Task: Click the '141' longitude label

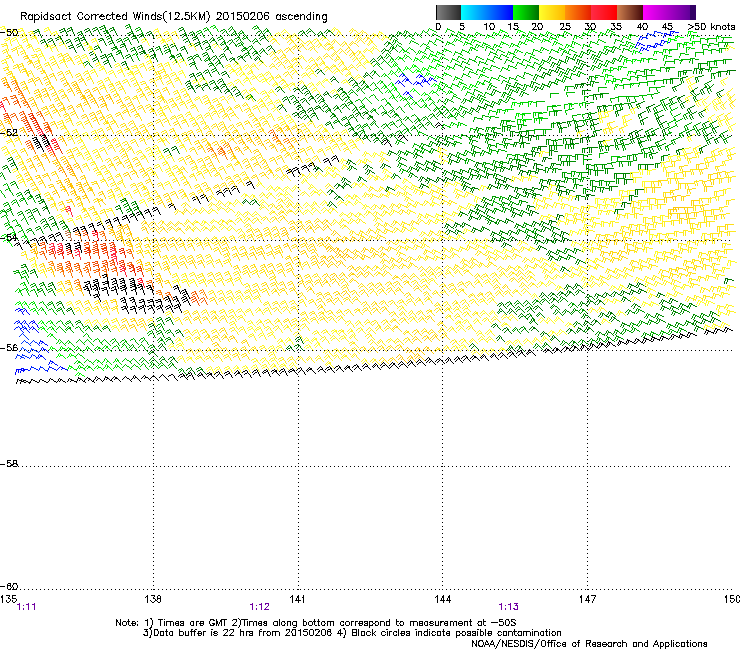Action: [x=297, y=599]
